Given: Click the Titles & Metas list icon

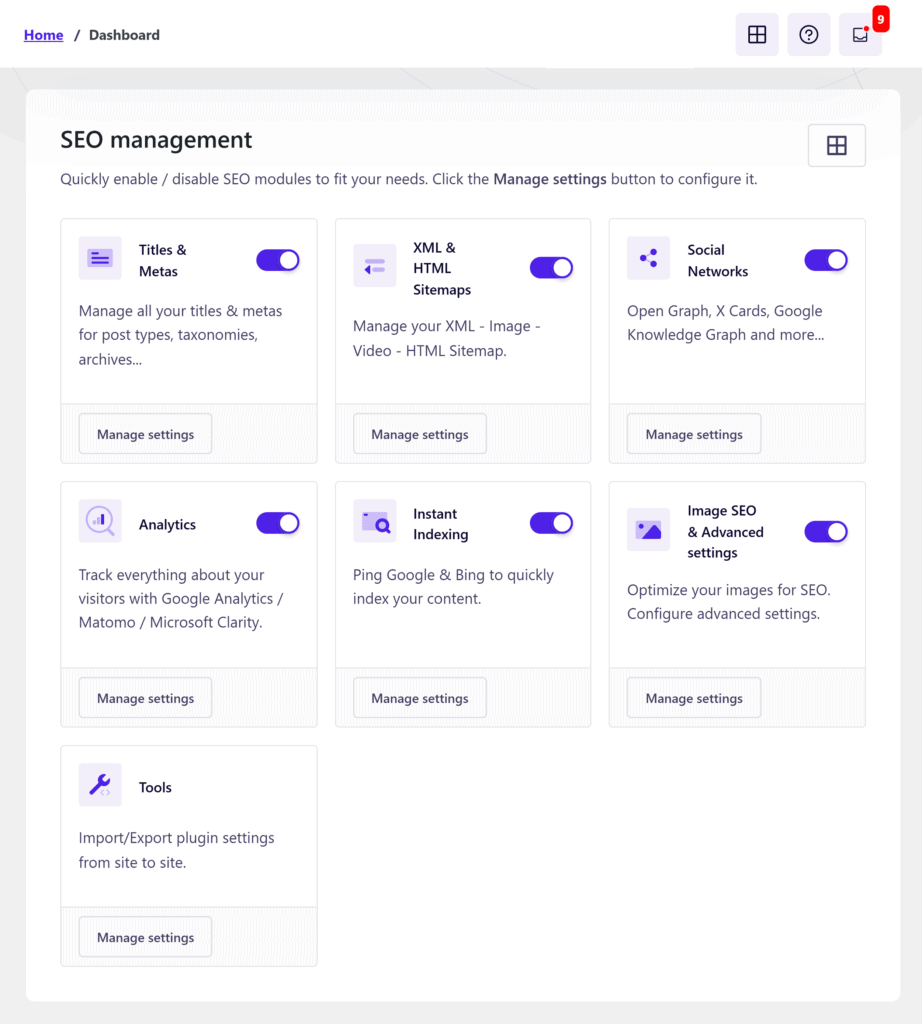Looking at the screenshot, I should pos(99,258).
